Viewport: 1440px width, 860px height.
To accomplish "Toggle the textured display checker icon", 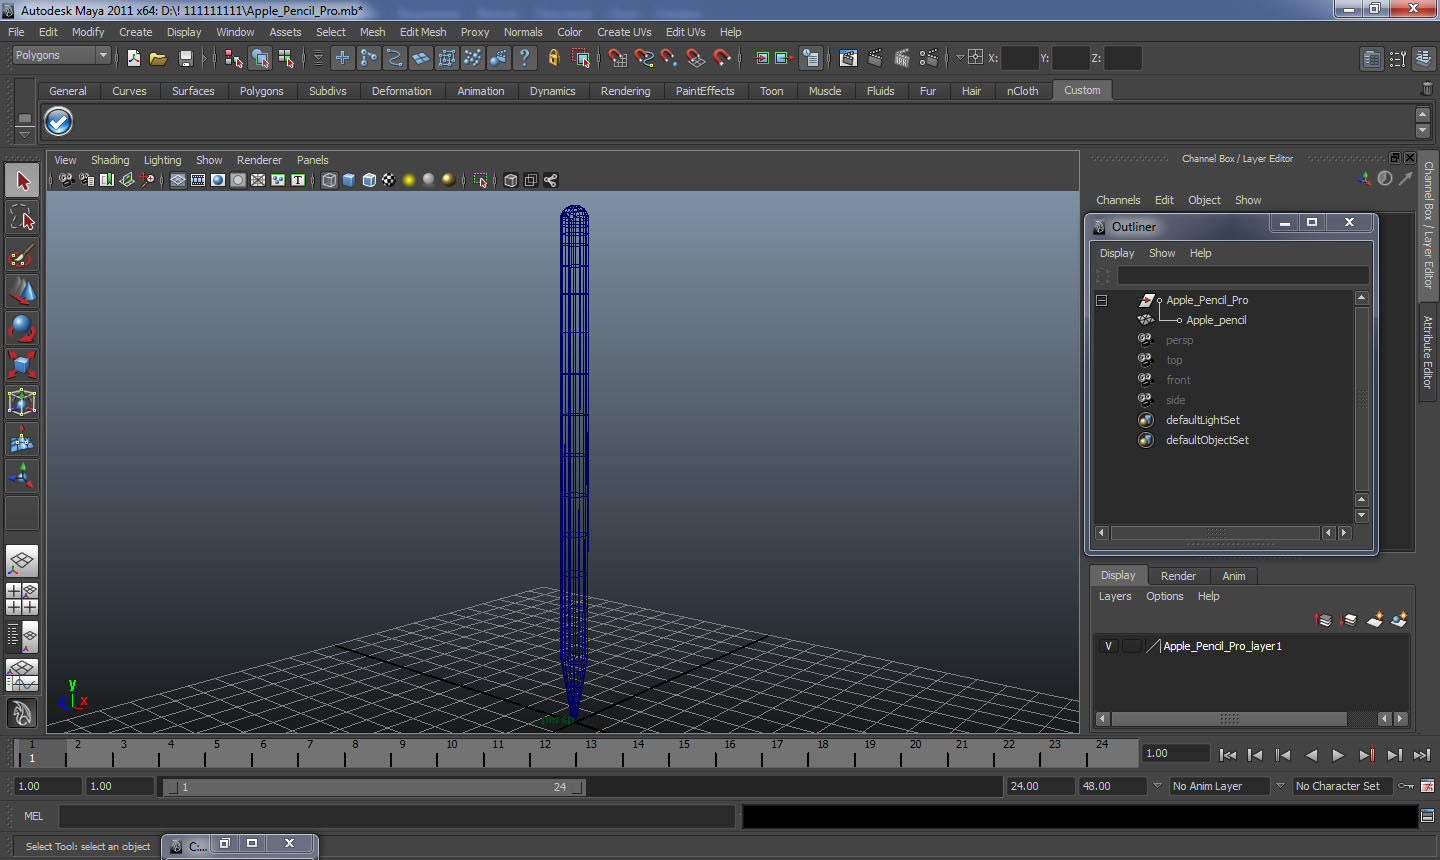I will point(389,180).
